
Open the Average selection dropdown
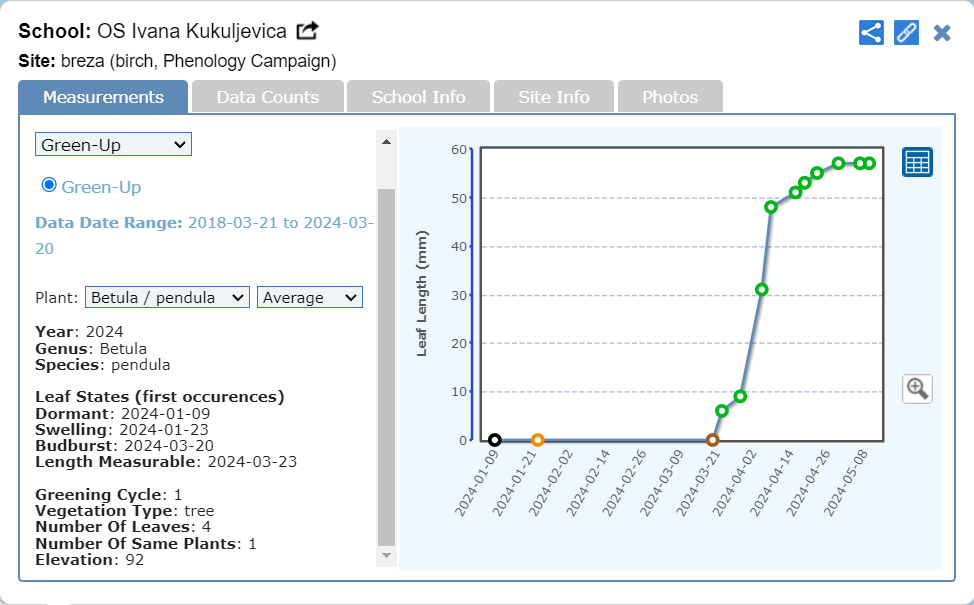310,297
